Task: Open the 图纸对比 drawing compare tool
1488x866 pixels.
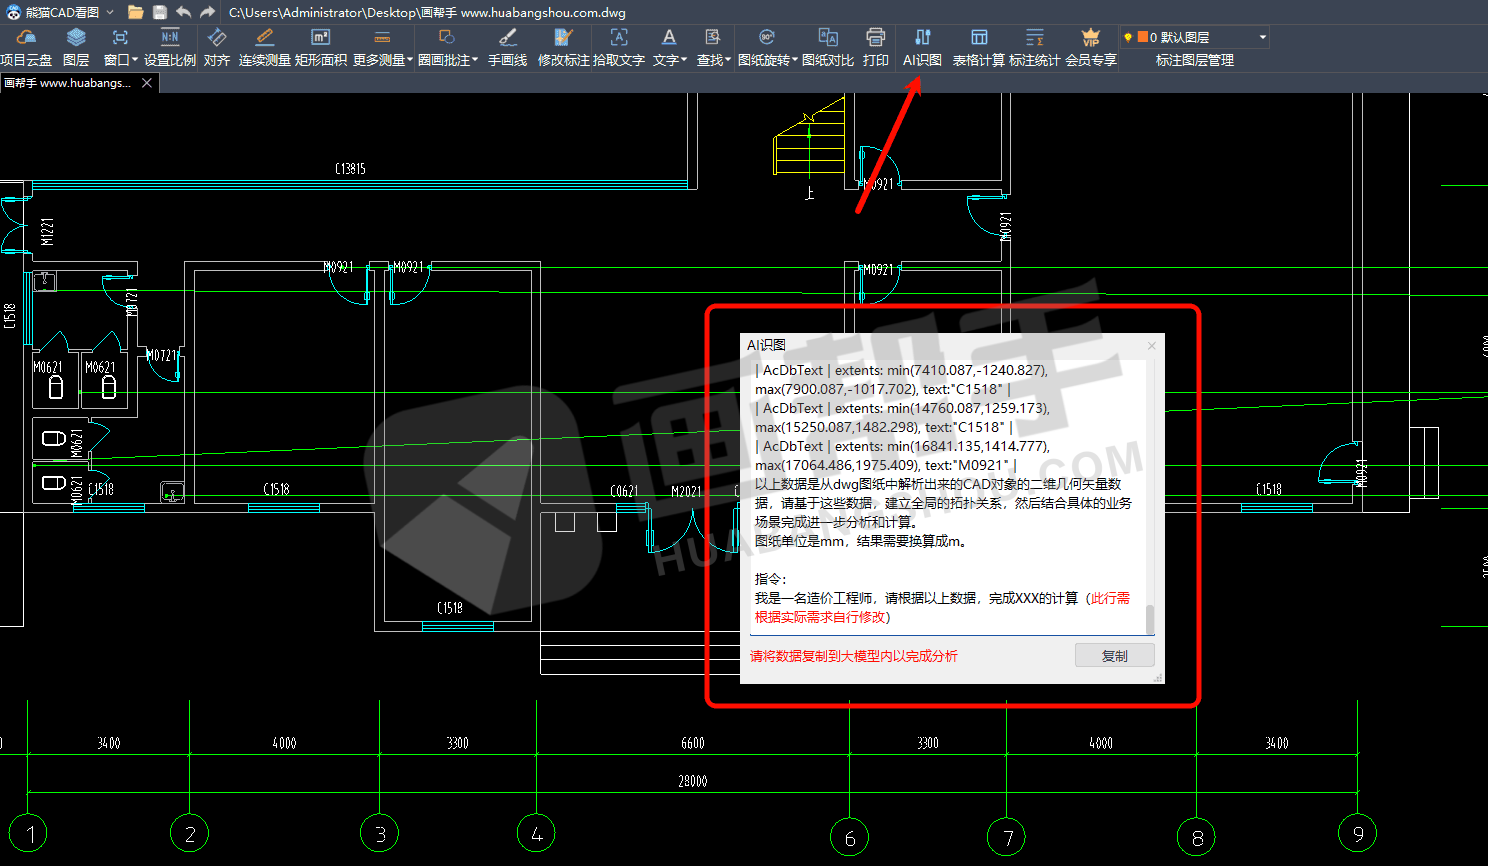Action: (827, 47)
